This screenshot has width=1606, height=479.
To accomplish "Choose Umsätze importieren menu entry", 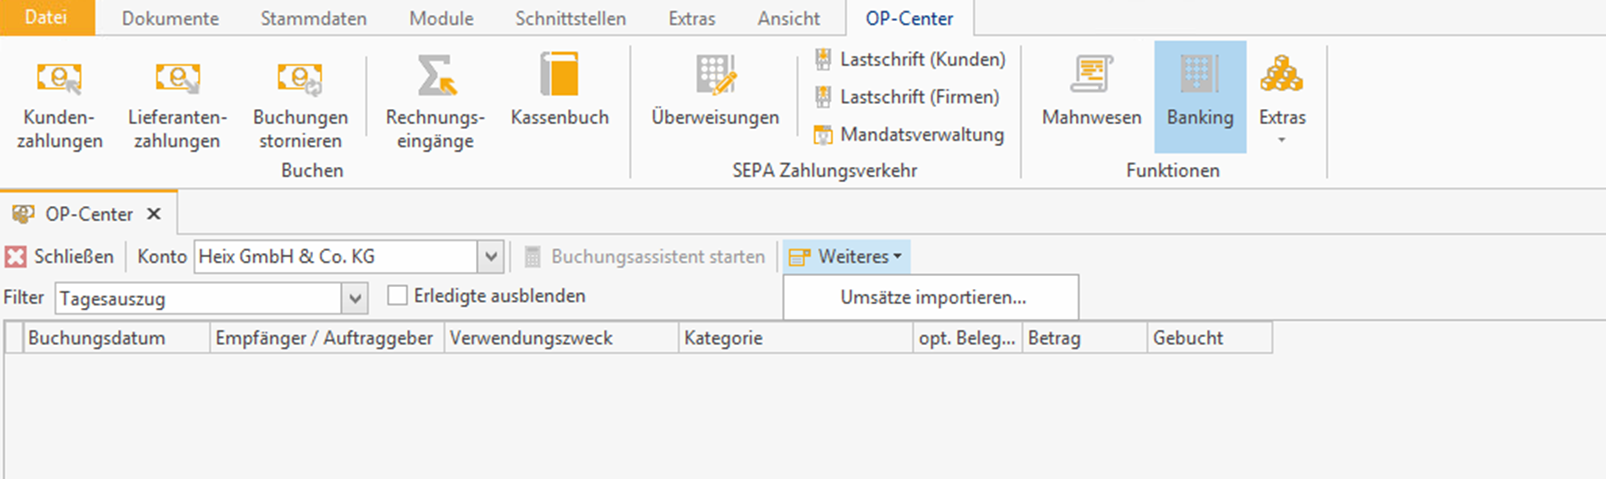I will 933,297.
